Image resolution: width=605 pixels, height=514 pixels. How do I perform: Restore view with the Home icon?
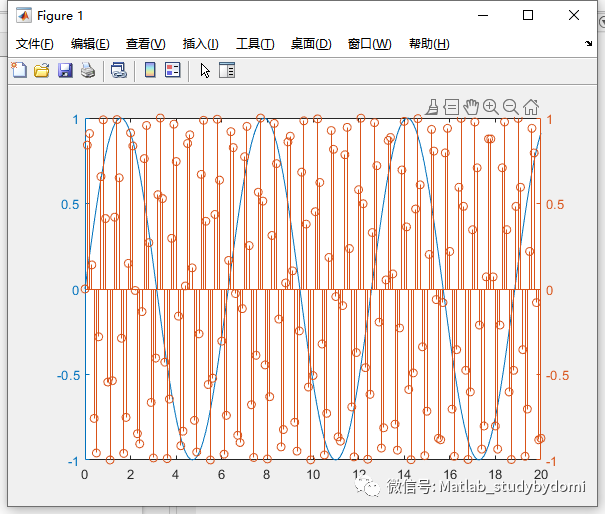(531, 107)
